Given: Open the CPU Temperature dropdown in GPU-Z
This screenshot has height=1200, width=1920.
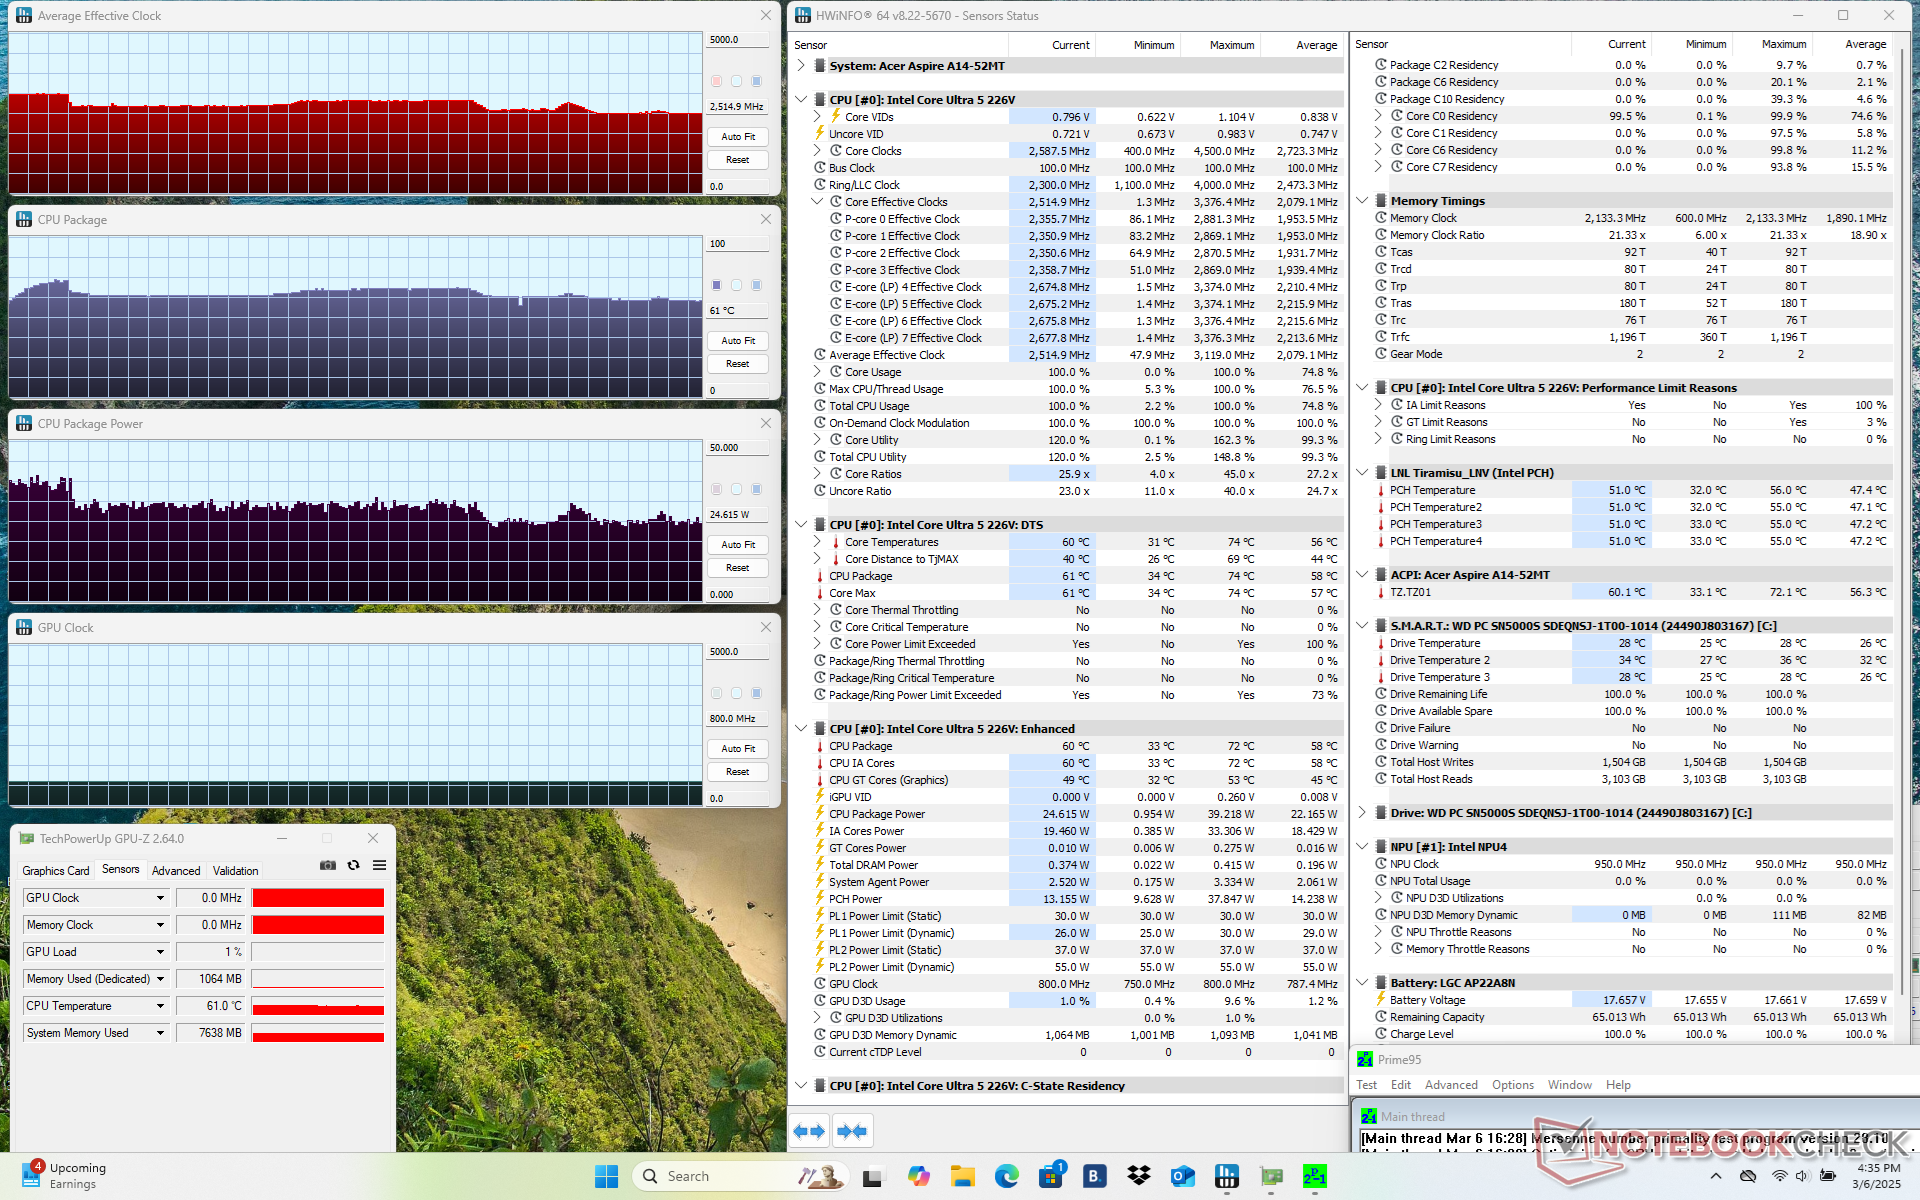Looking at the screenshot, I should point(160,1006).
